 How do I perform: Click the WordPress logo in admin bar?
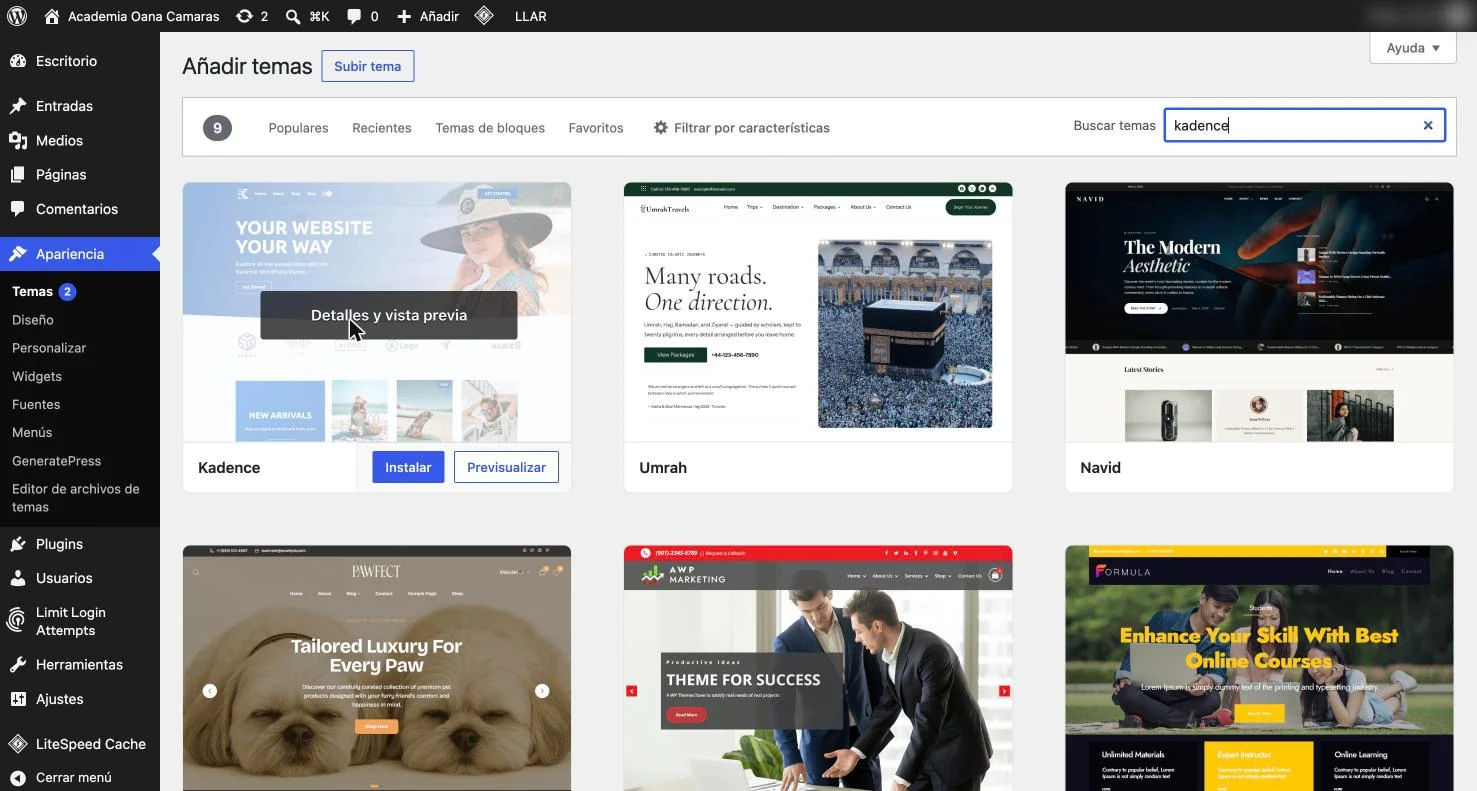coord(17,16)
